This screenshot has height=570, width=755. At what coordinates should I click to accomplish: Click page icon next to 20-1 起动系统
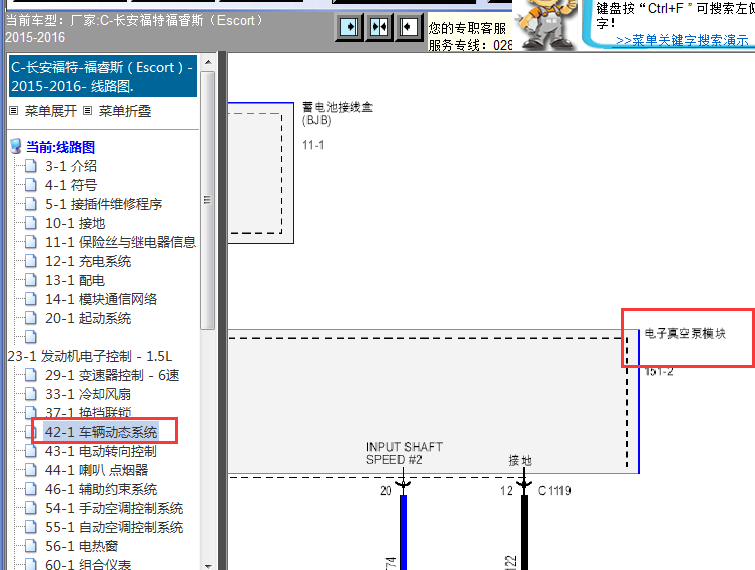click(x=31, y=318)
